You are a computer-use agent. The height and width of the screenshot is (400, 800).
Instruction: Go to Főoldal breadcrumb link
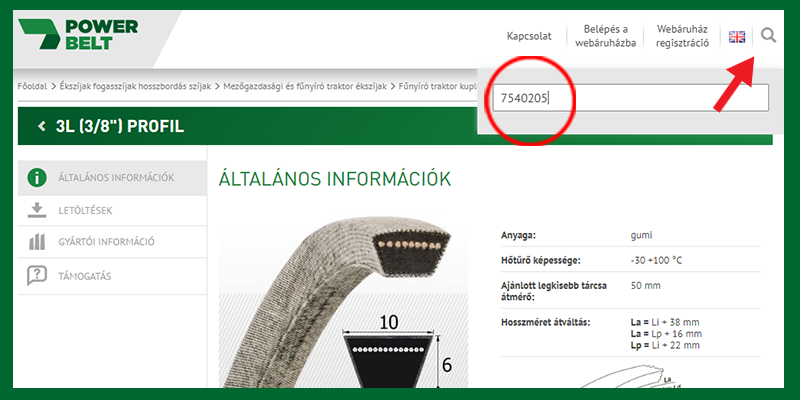[x=32, y=86]
